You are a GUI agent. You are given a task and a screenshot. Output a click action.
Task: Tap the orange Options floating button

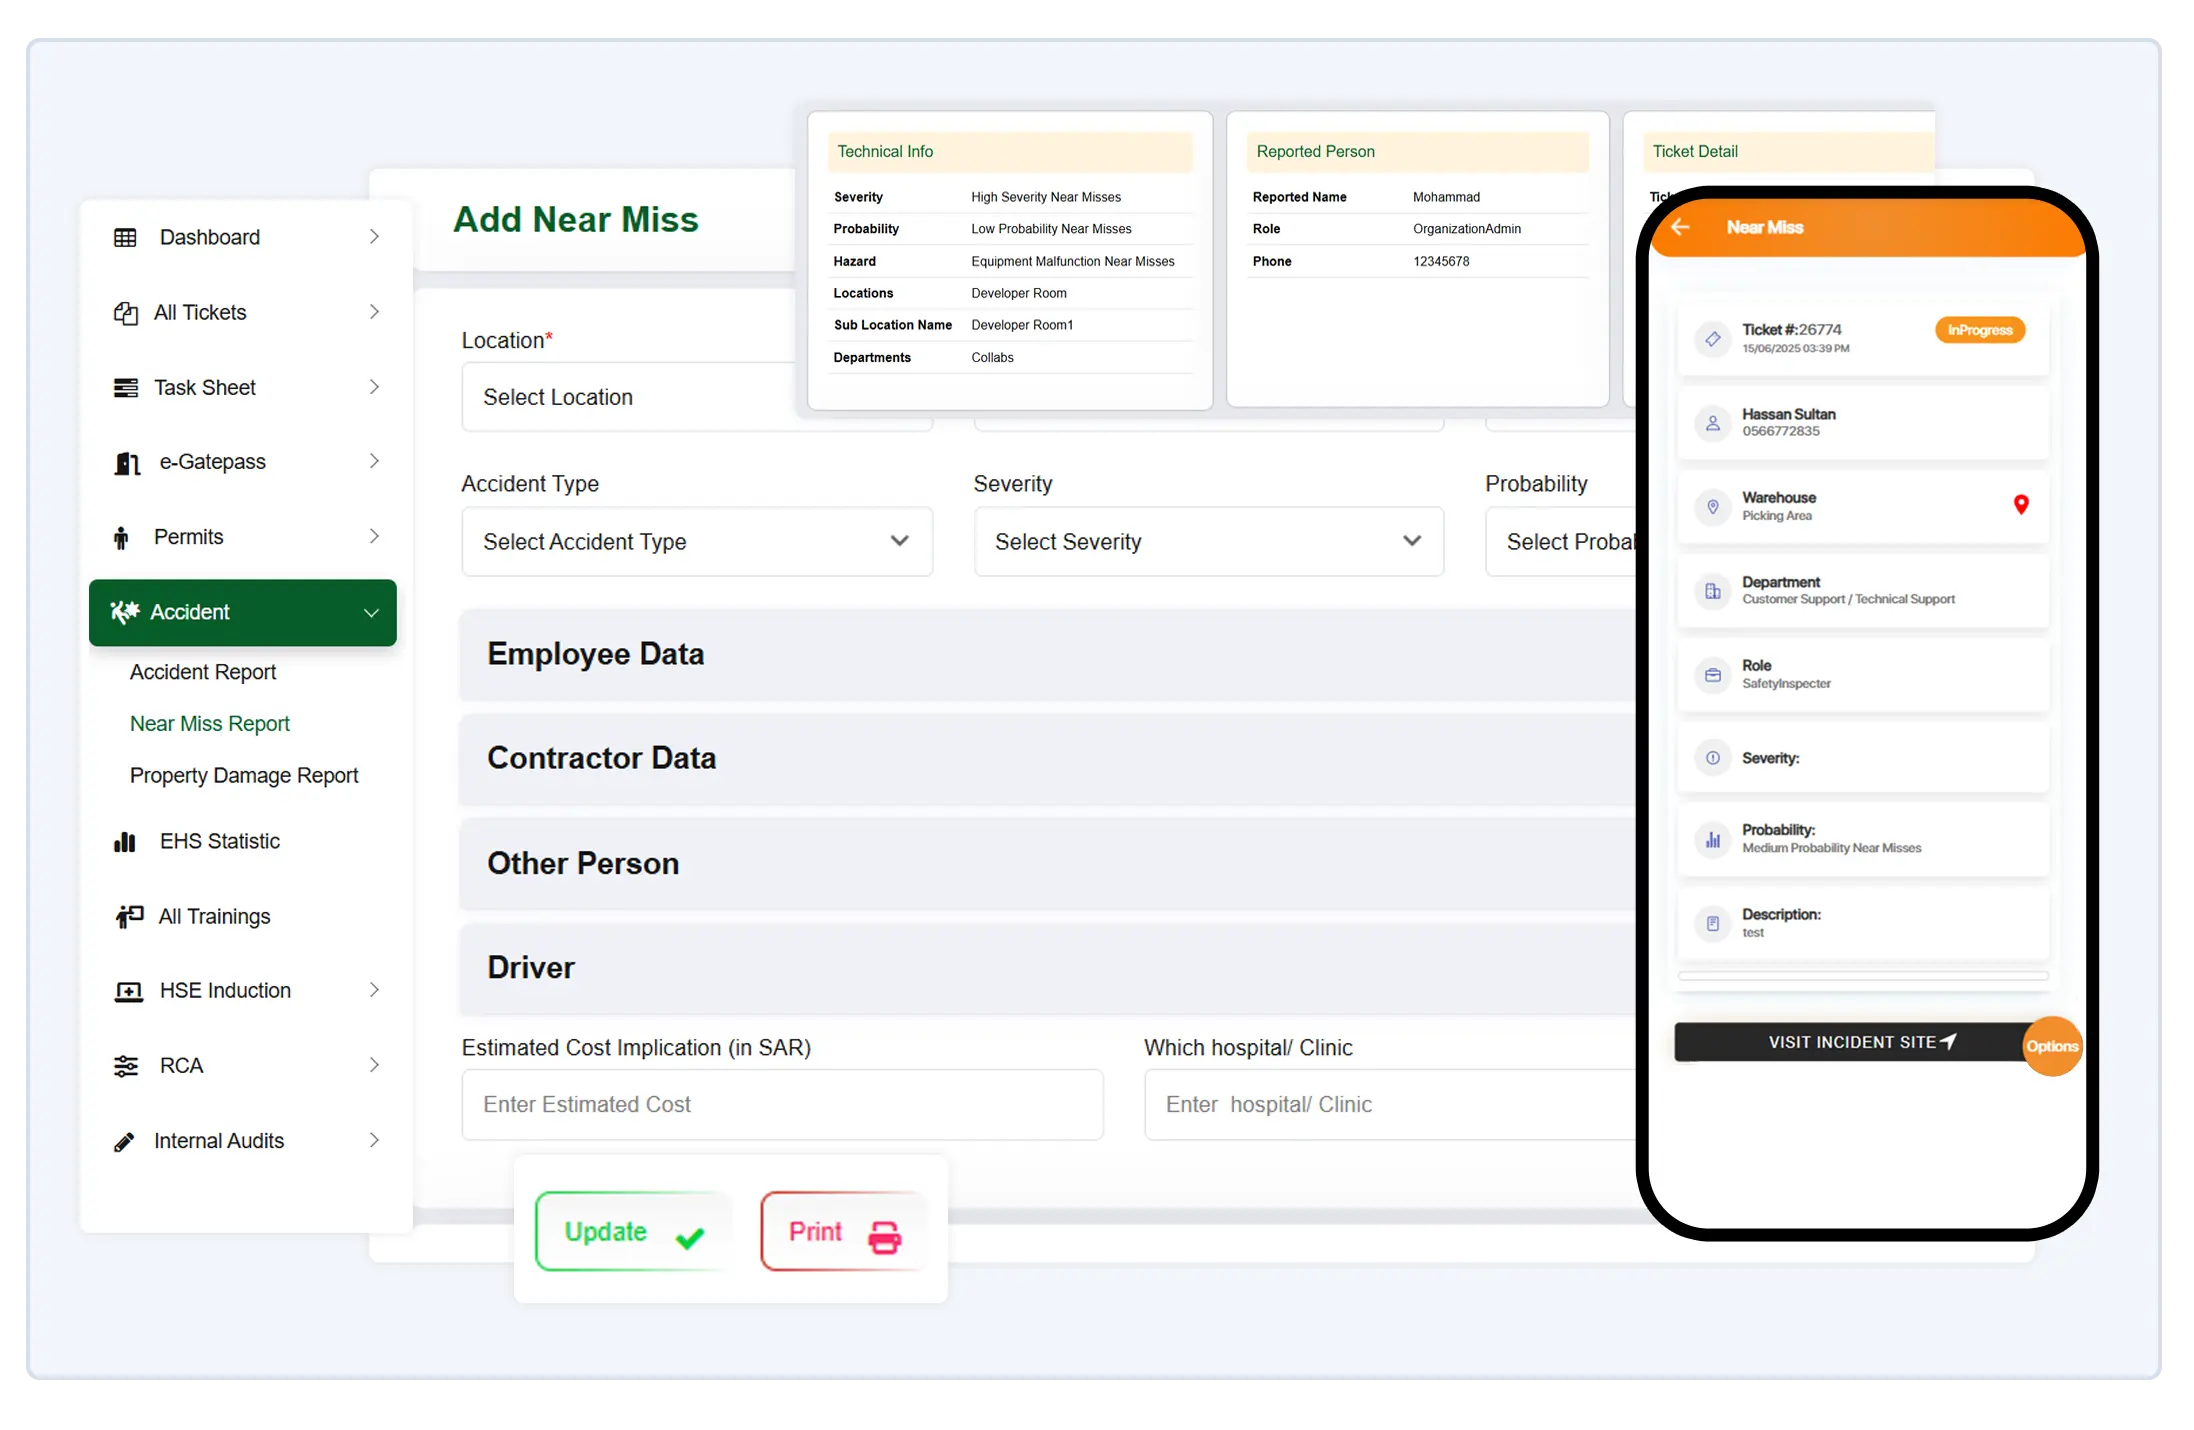(2051, 1046)
